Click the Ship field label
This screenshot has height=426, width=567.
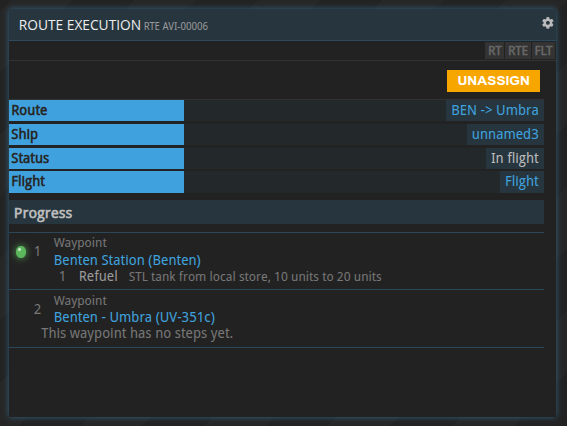click(x=96, y=134)
